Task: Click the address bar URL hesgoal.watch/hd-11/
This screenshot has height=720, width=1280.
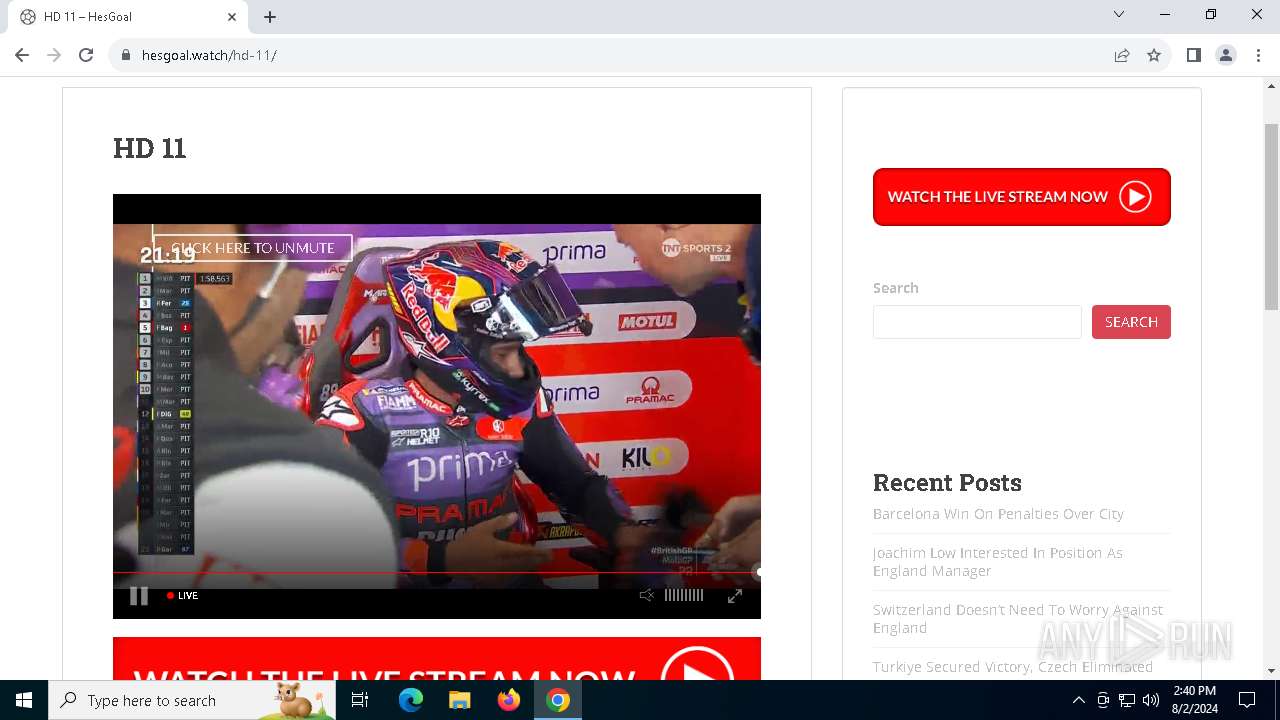Action: 209,56
